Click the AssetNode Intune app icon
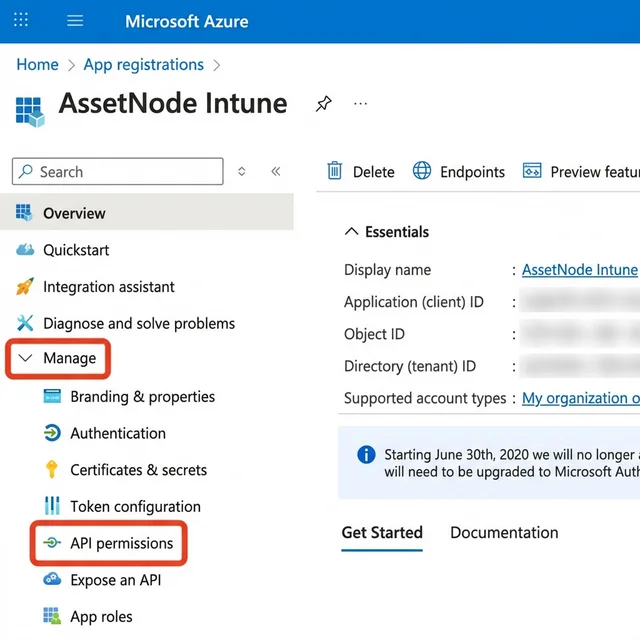Viewport: 640px width, 640px height. pos(30,111)
